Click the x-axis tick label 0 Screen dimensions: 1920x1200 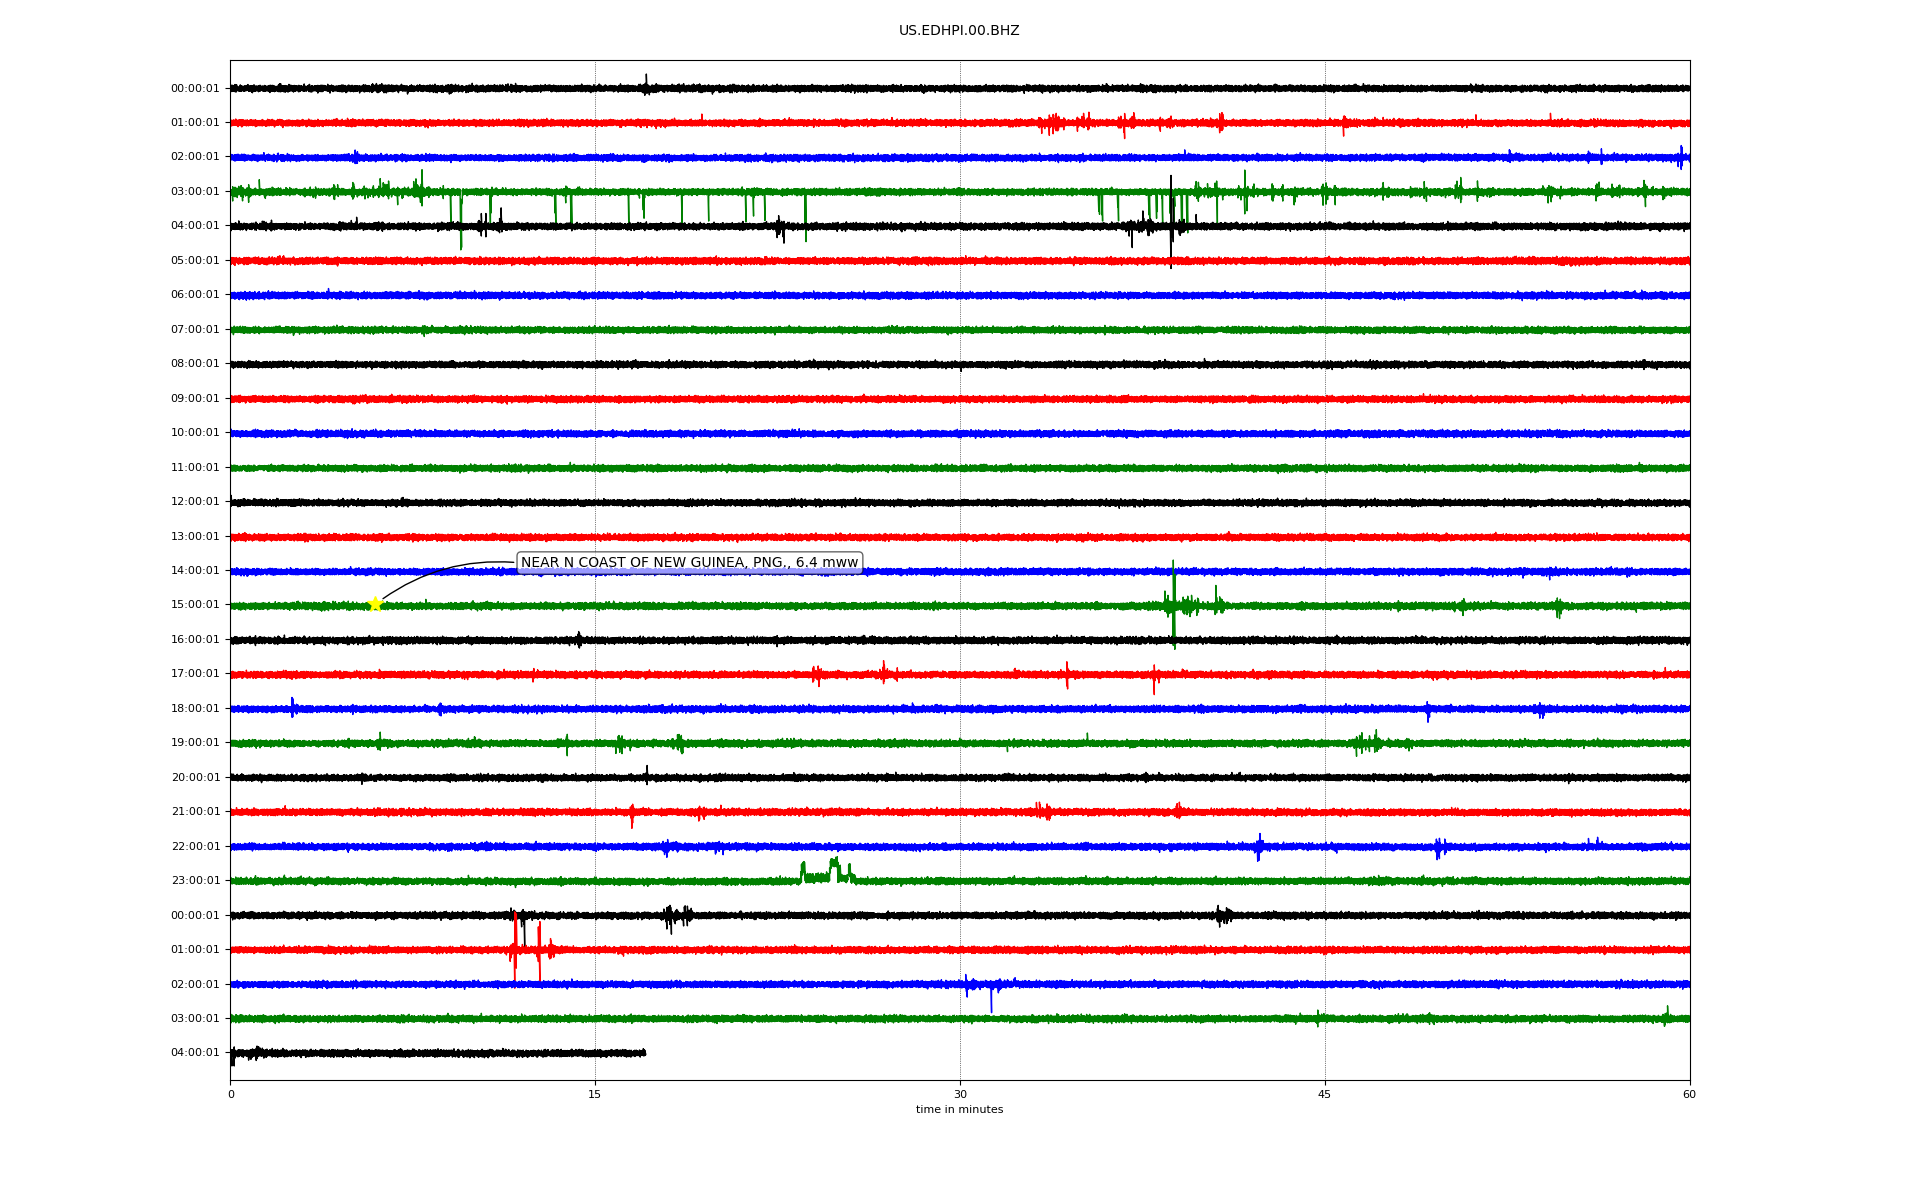tap(231, 1094)
